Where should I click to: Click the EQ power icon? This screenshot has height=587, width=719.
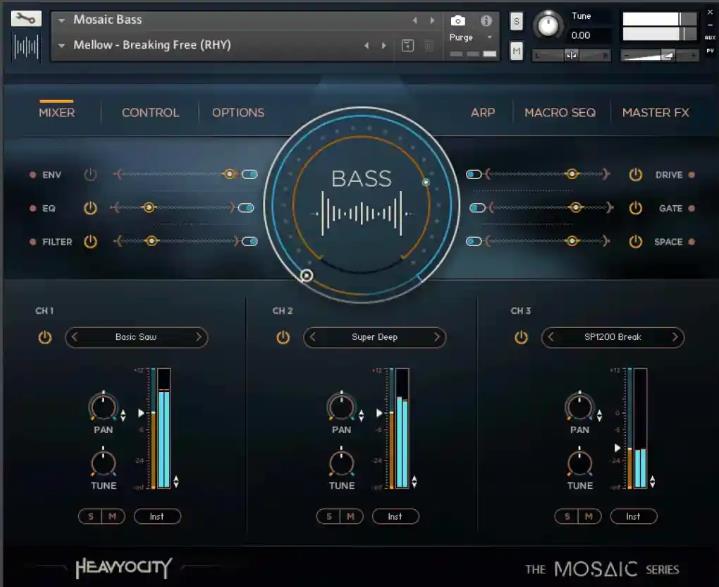[90, 208]
